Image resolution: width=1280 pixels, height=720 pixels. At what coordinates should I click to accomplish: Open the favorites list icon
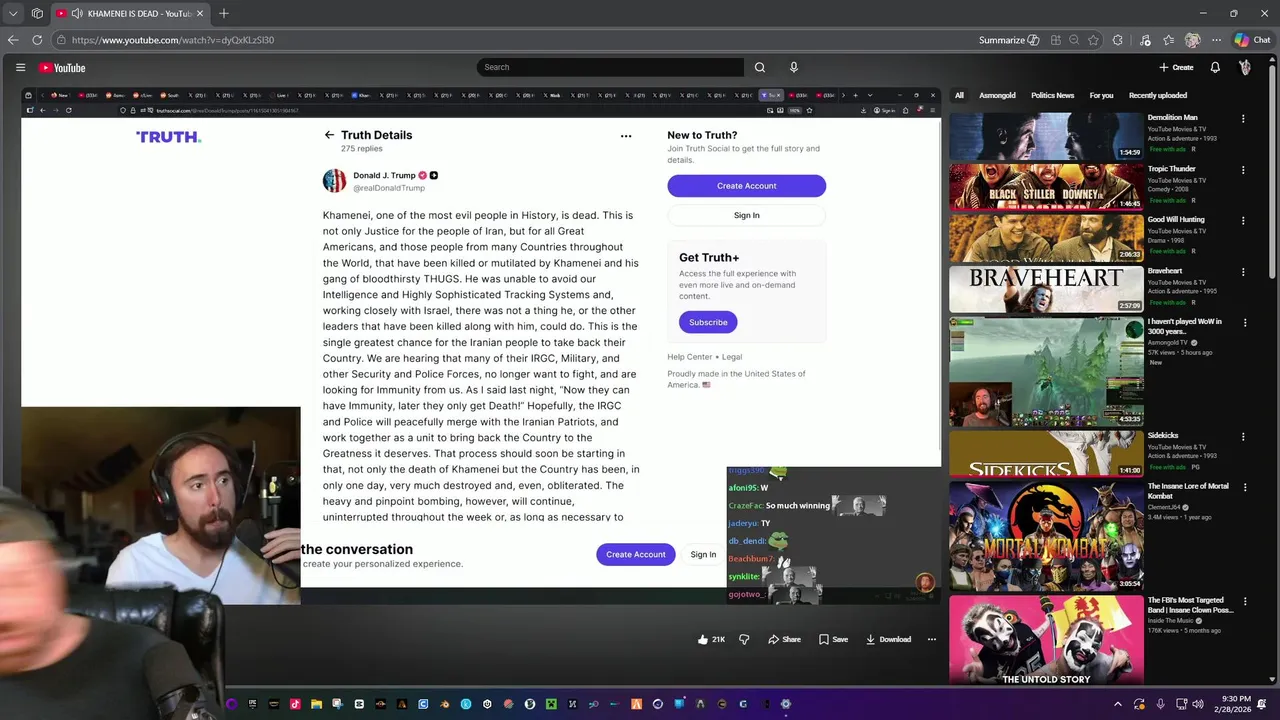click(1168, 40)
